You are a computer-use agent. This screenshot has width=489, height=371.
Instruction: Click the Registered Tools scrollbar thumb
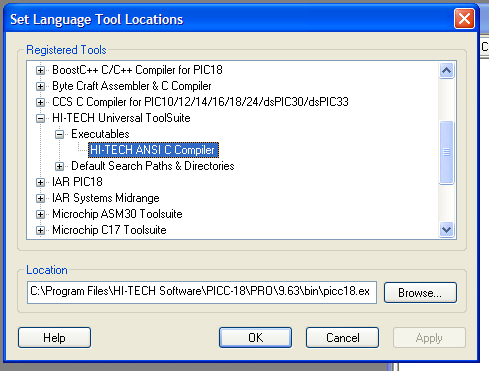click(x=446, y=152)
